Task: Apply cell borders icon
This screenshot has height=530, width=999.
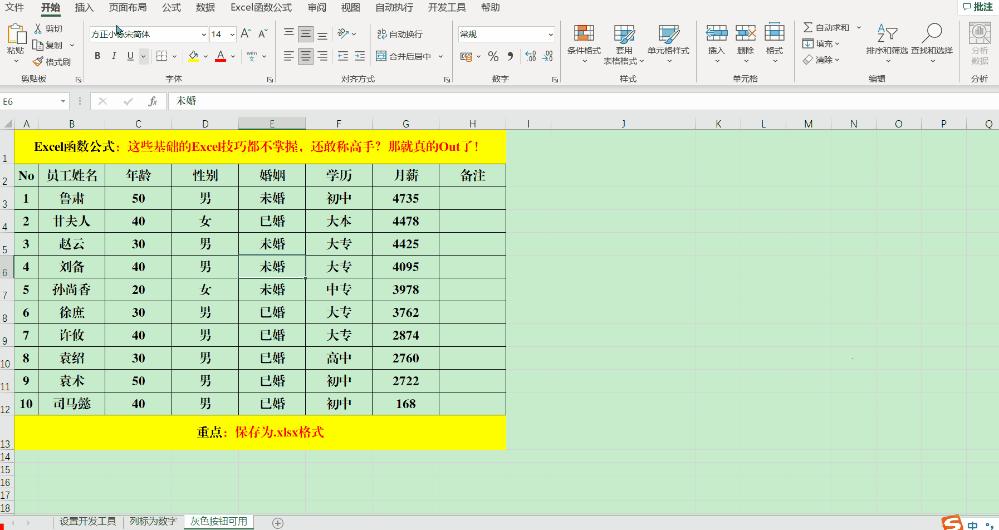Action: pos(161,56)
